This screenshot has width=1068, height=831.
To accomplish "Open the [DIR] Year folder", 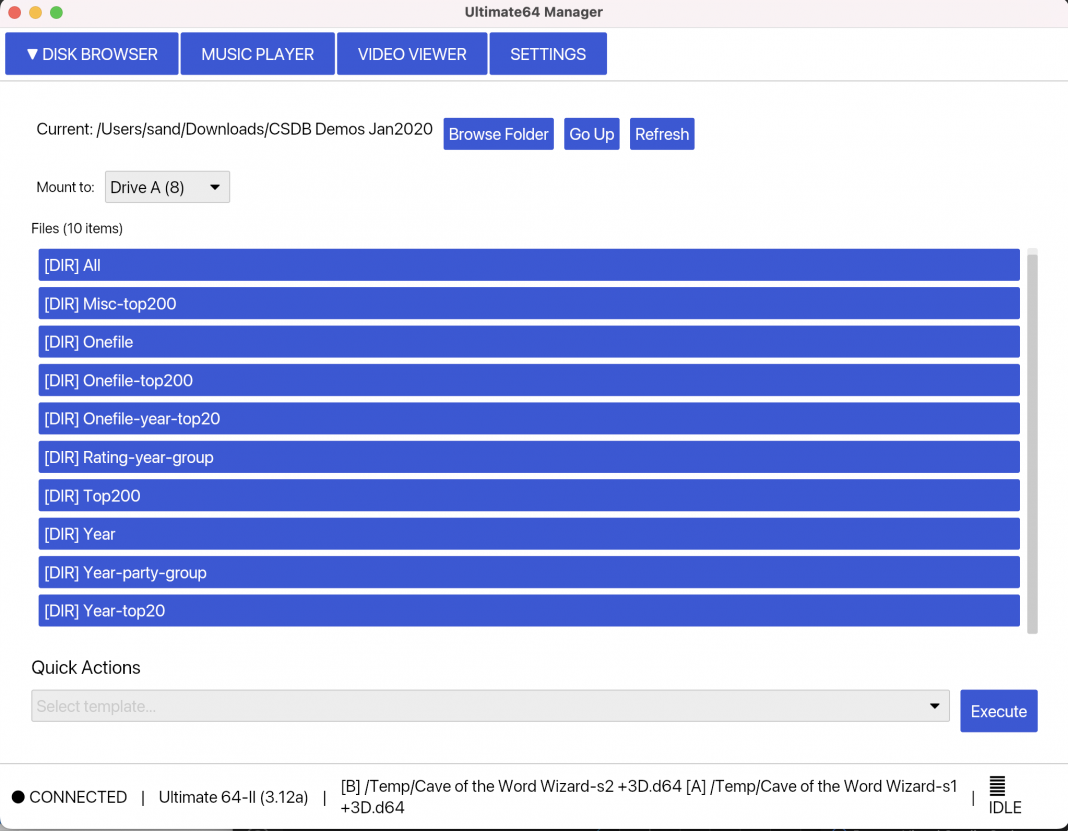I will 529,534.
